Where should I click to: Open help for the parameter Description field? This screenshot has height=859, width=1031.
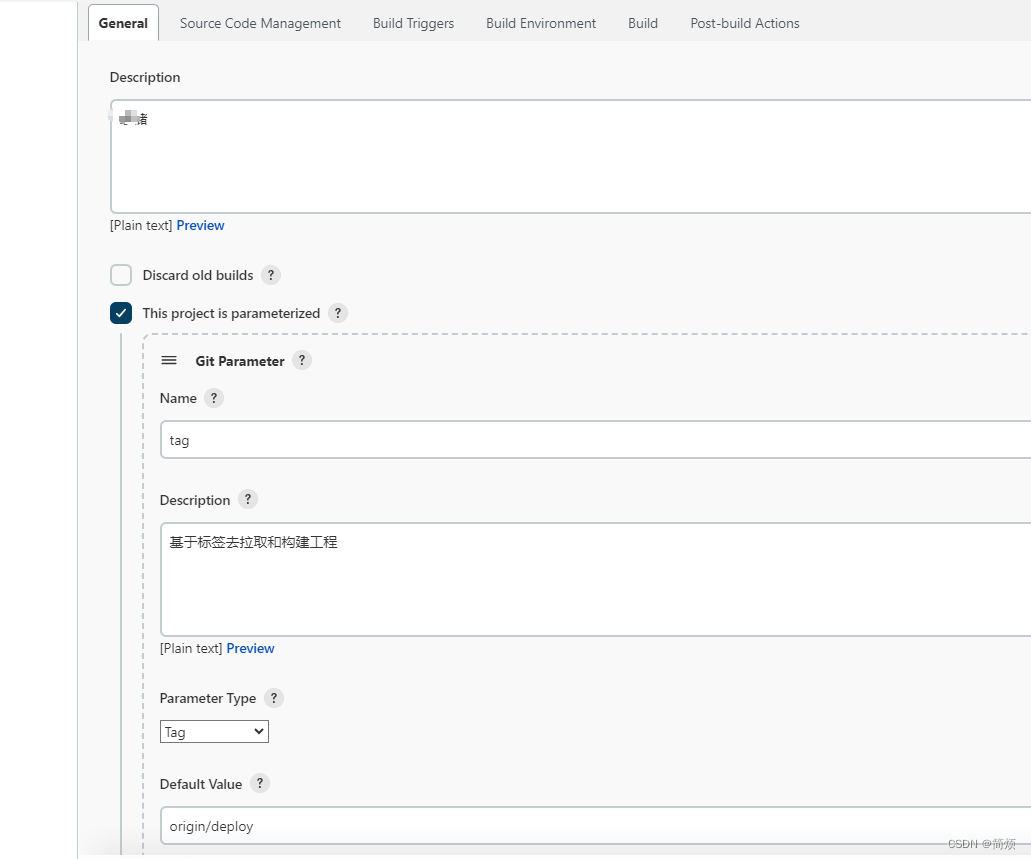[248, 499]
